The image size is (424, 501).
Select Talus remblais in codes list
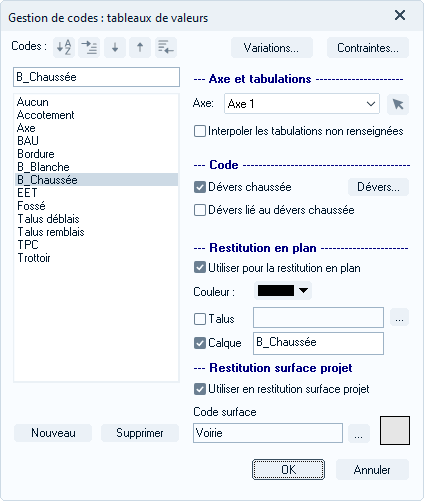51,232
